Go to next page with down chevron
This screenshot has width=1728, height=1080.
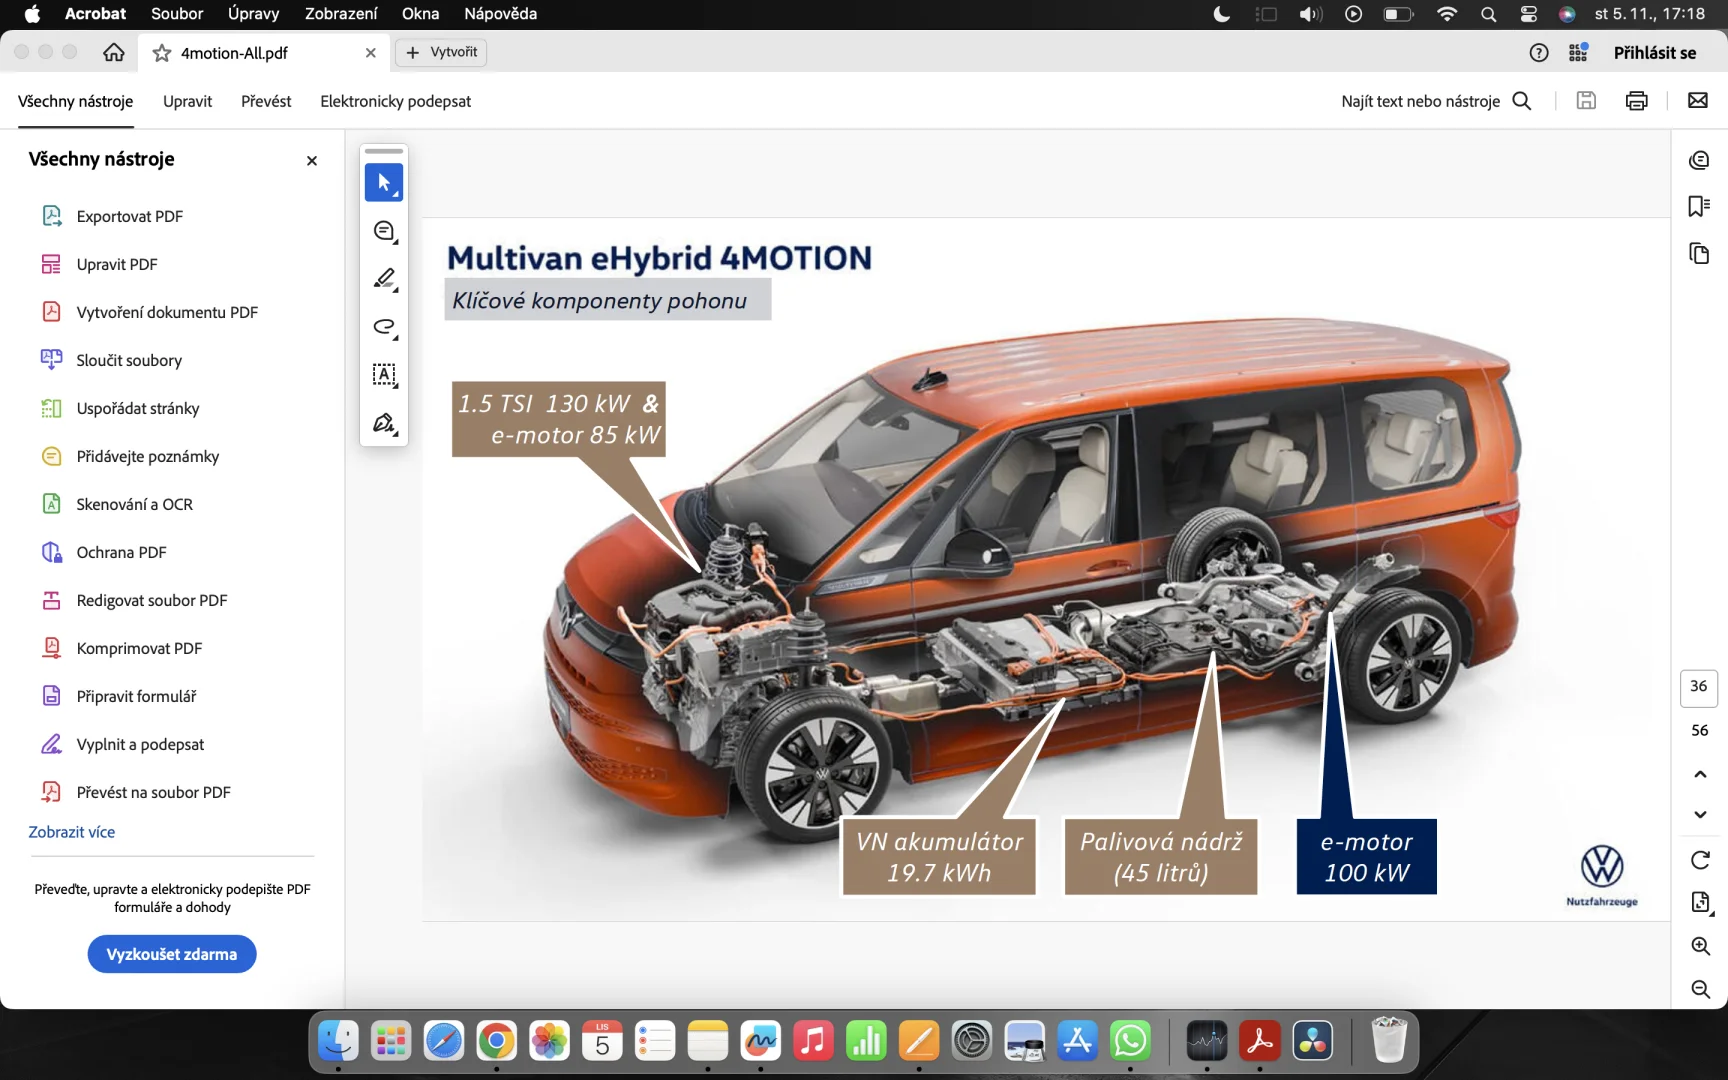1699,814
